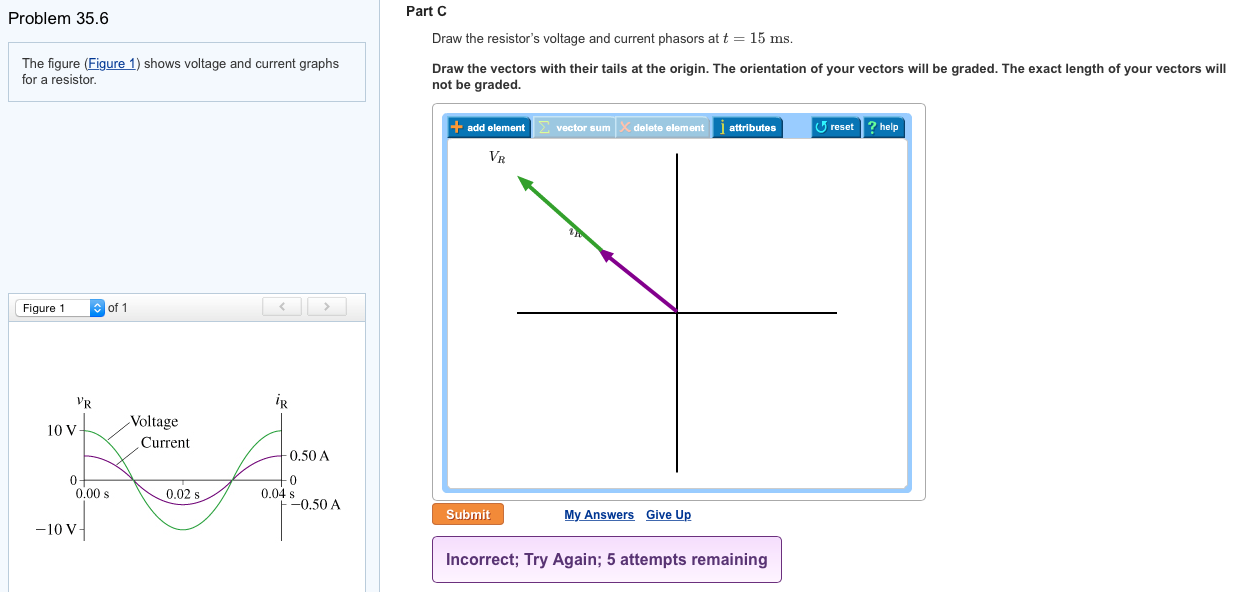The image size is (1237, 592).
Task: Click the Give Up link
Action: pos(668,514)
